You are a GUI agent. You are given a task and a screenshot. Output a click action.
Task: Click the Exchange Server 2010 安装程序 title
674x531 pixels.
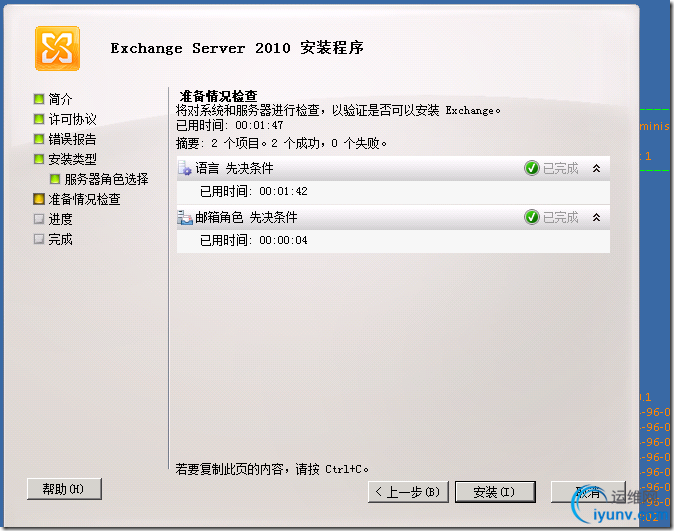coord(237,48)
